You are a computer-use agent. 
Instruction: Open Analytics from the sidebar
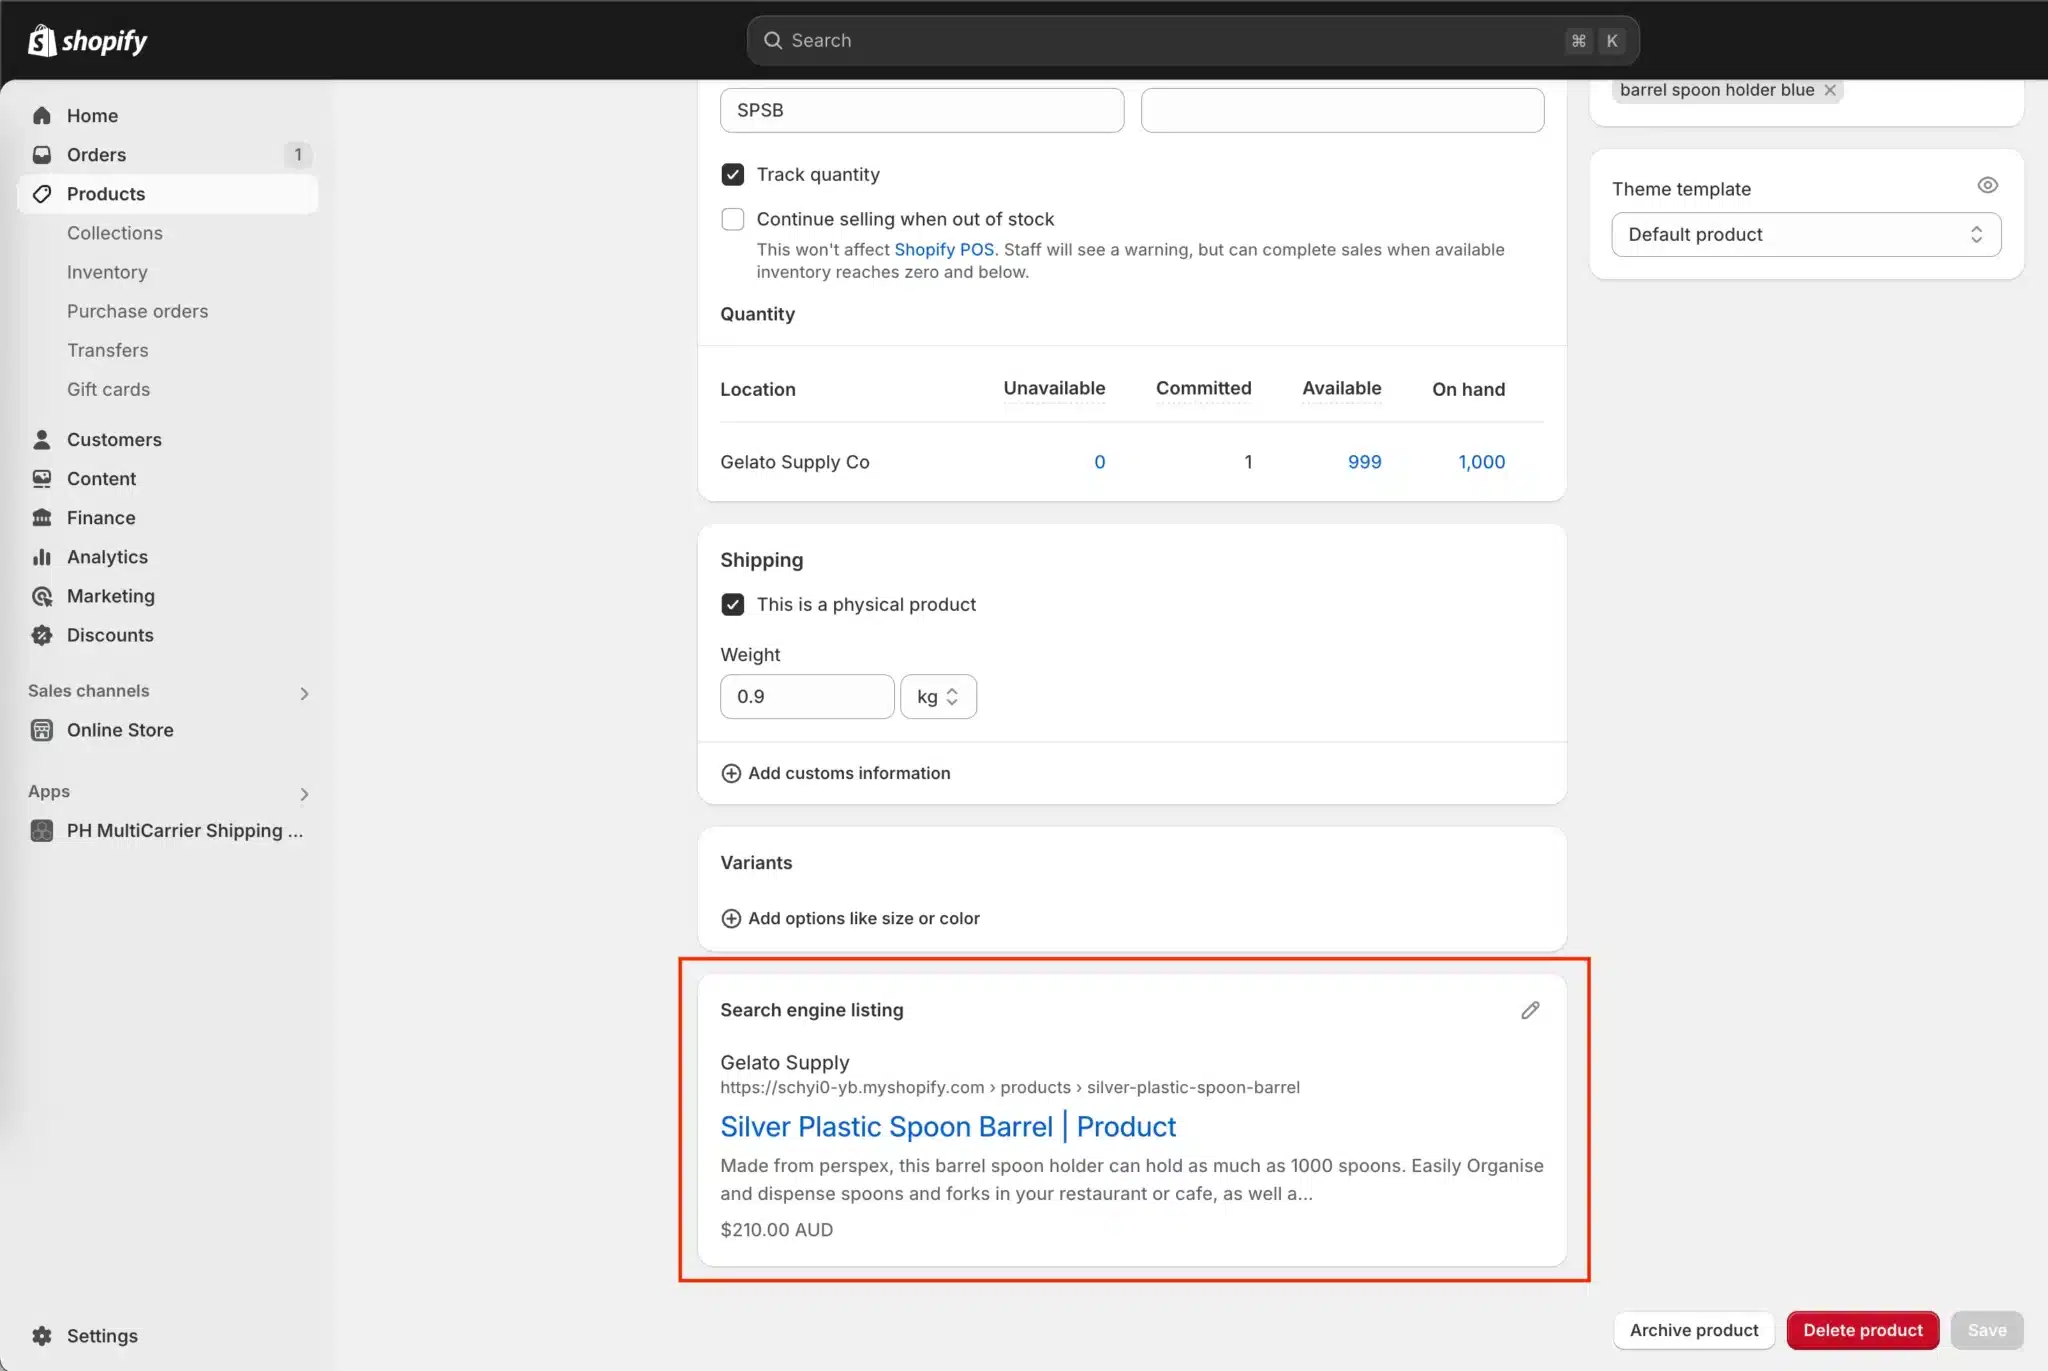click(106, 556)
